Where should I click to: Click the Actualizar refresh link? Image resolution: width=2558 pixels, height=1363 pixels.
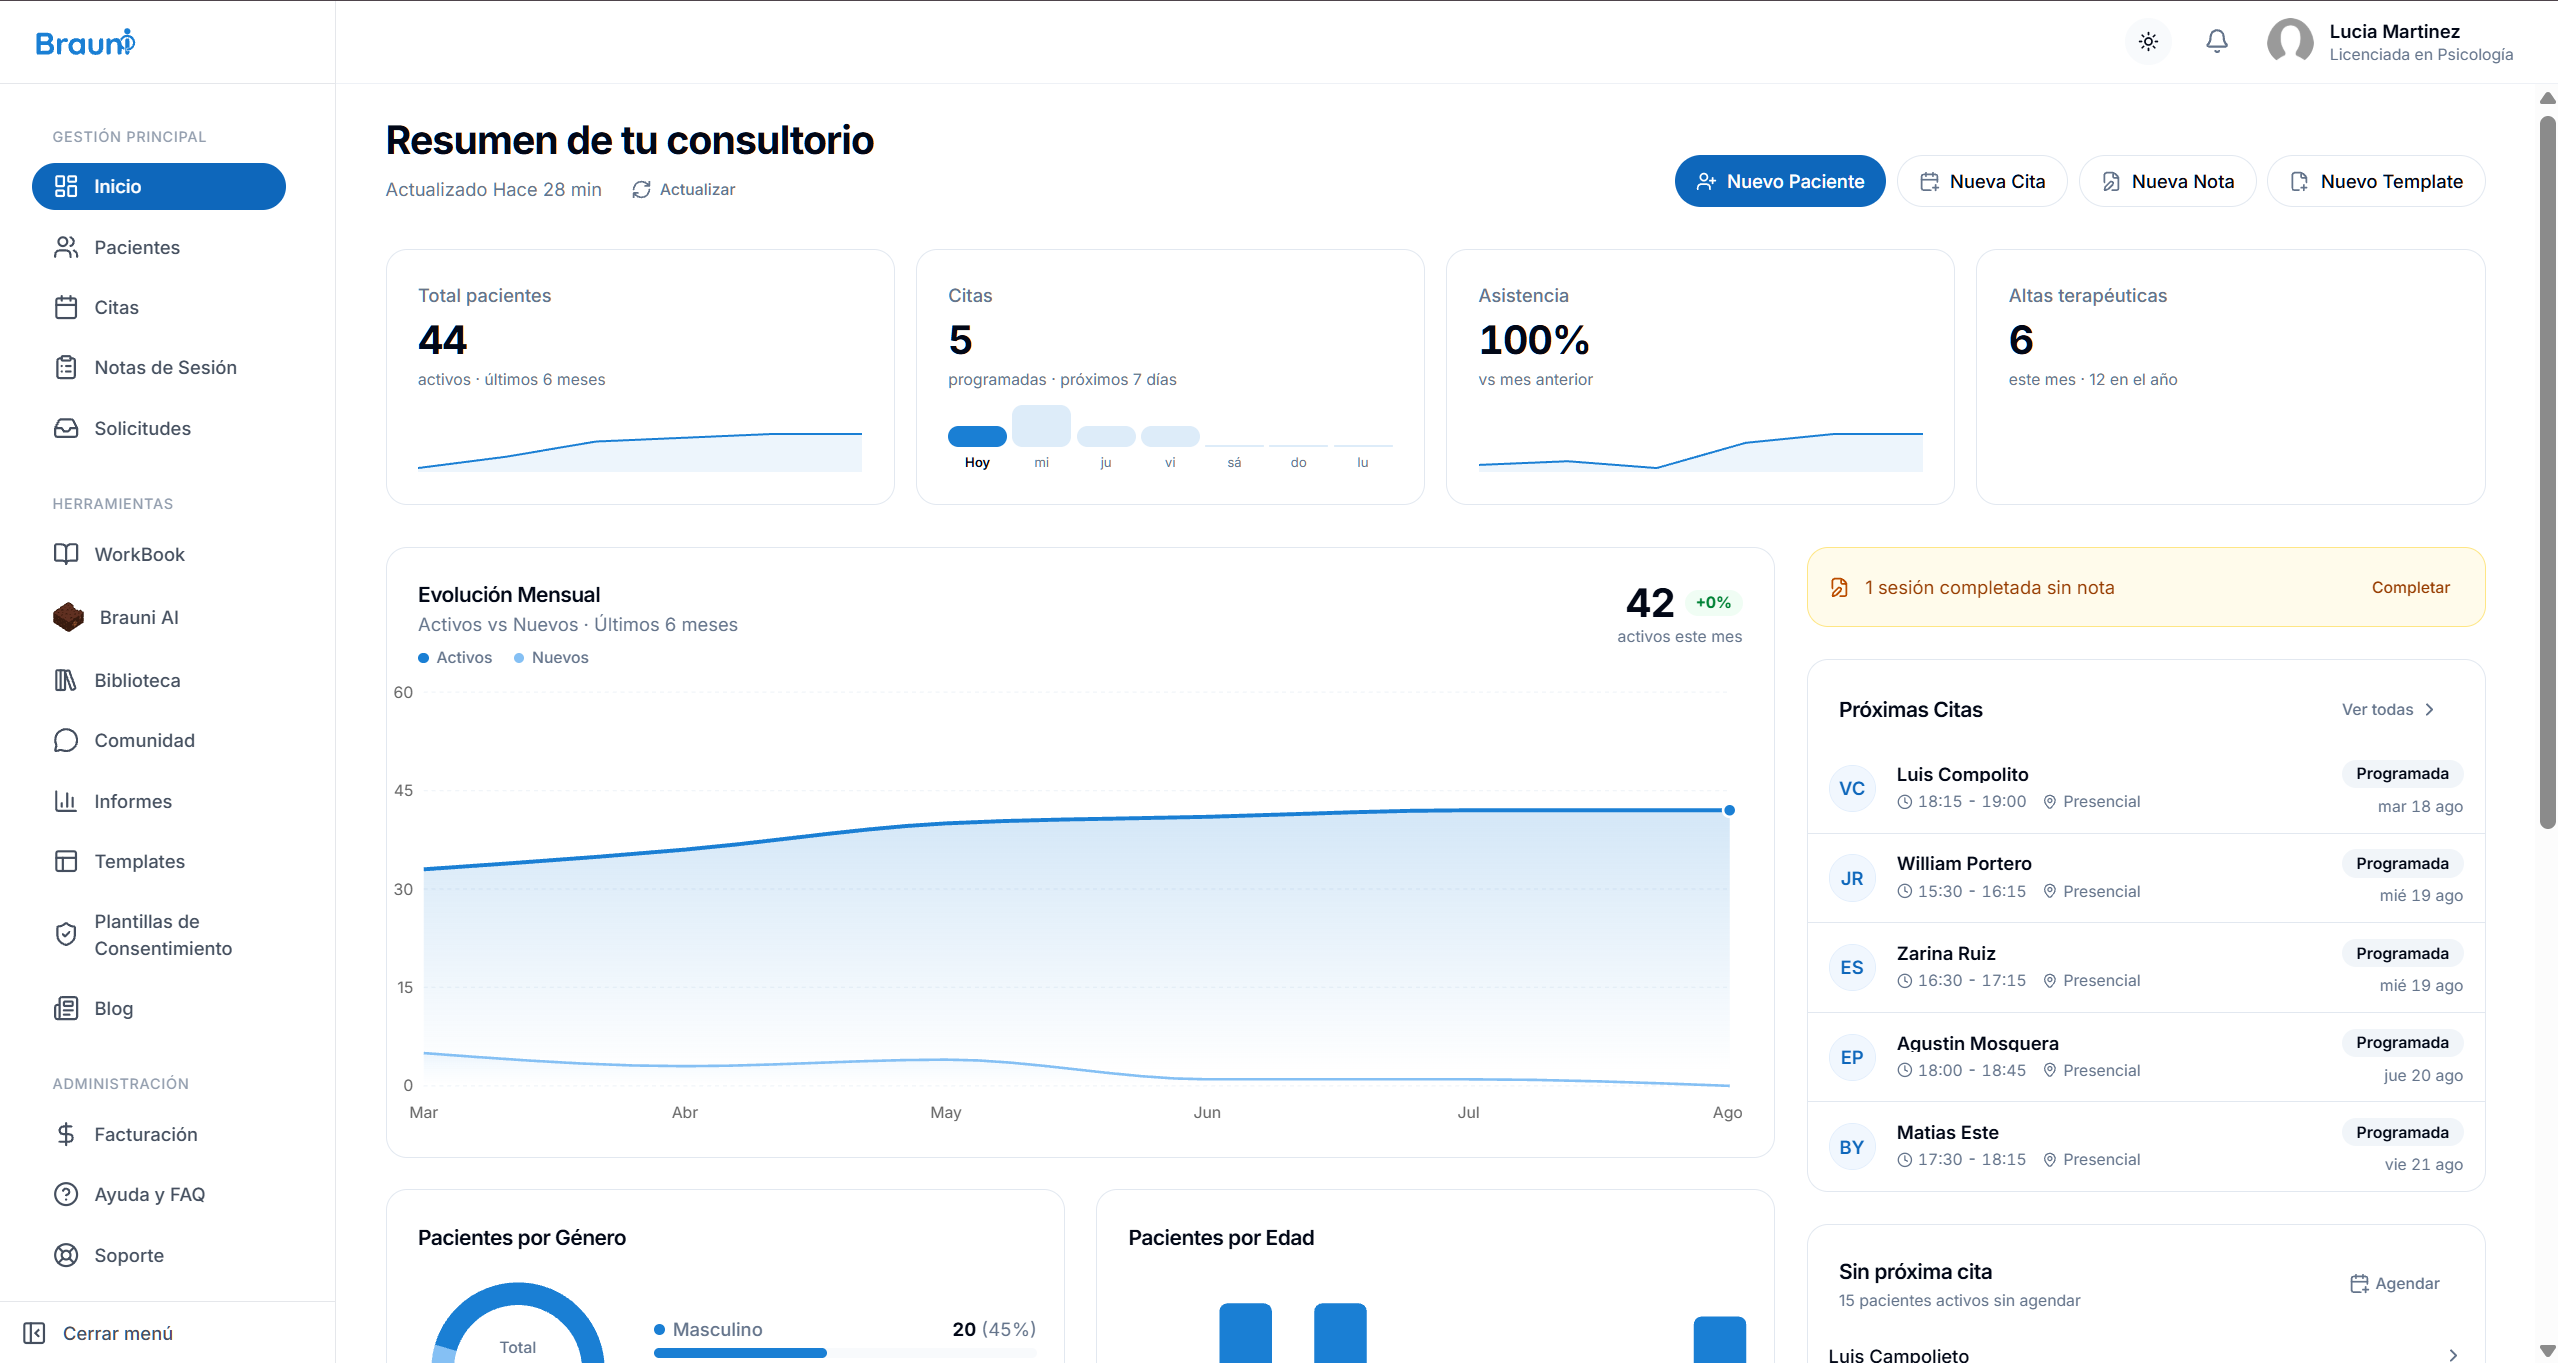click(683, 189)
